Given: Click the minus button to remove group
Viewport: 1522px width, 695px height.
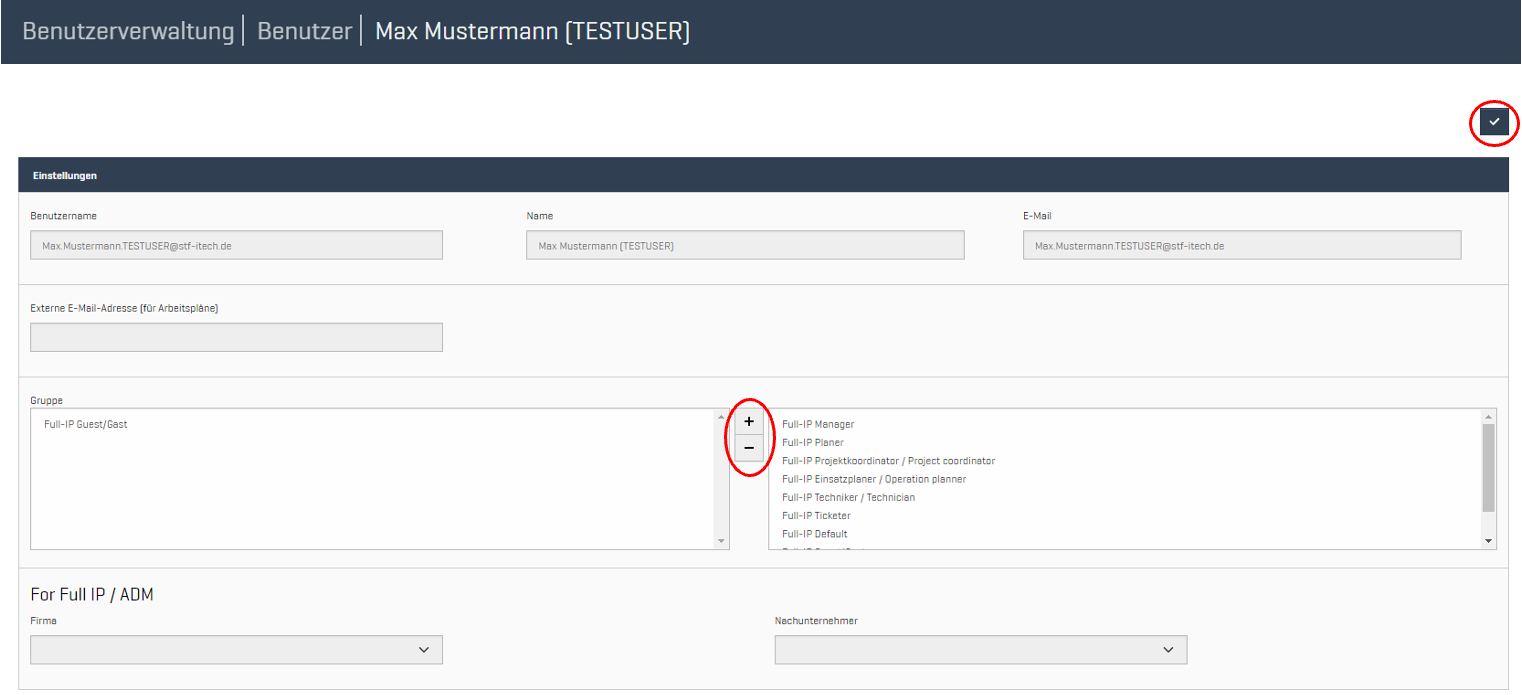Looking at the screenshot, I should [x=749, y=448].
